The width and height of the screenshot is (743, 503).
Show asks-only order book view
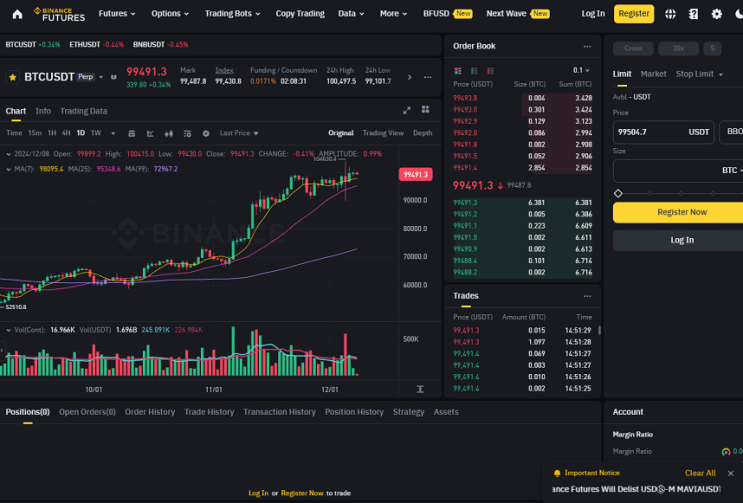(x=490, y=71)
